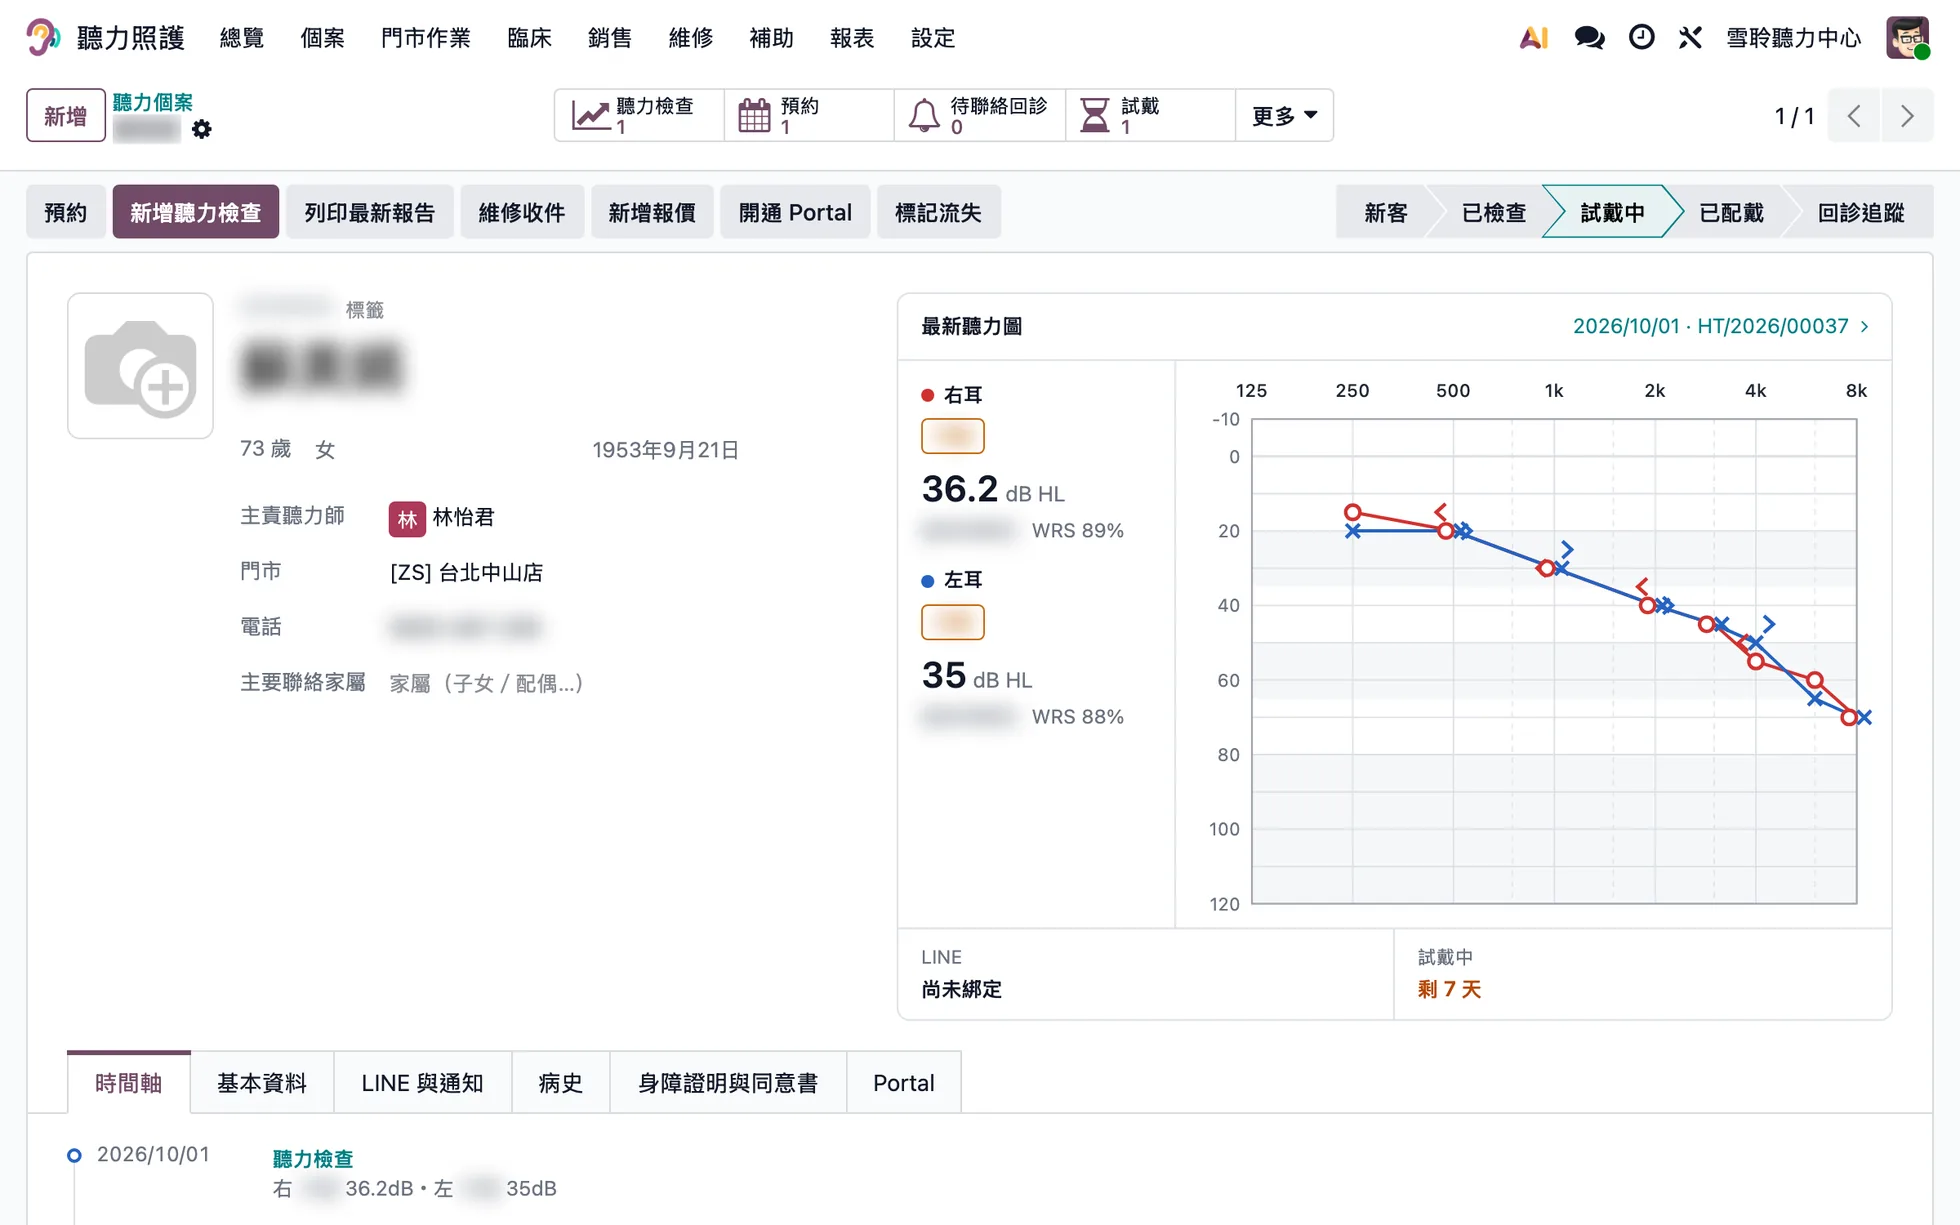
Task: Switch to Portal tab
Action: pos(904,1083)
